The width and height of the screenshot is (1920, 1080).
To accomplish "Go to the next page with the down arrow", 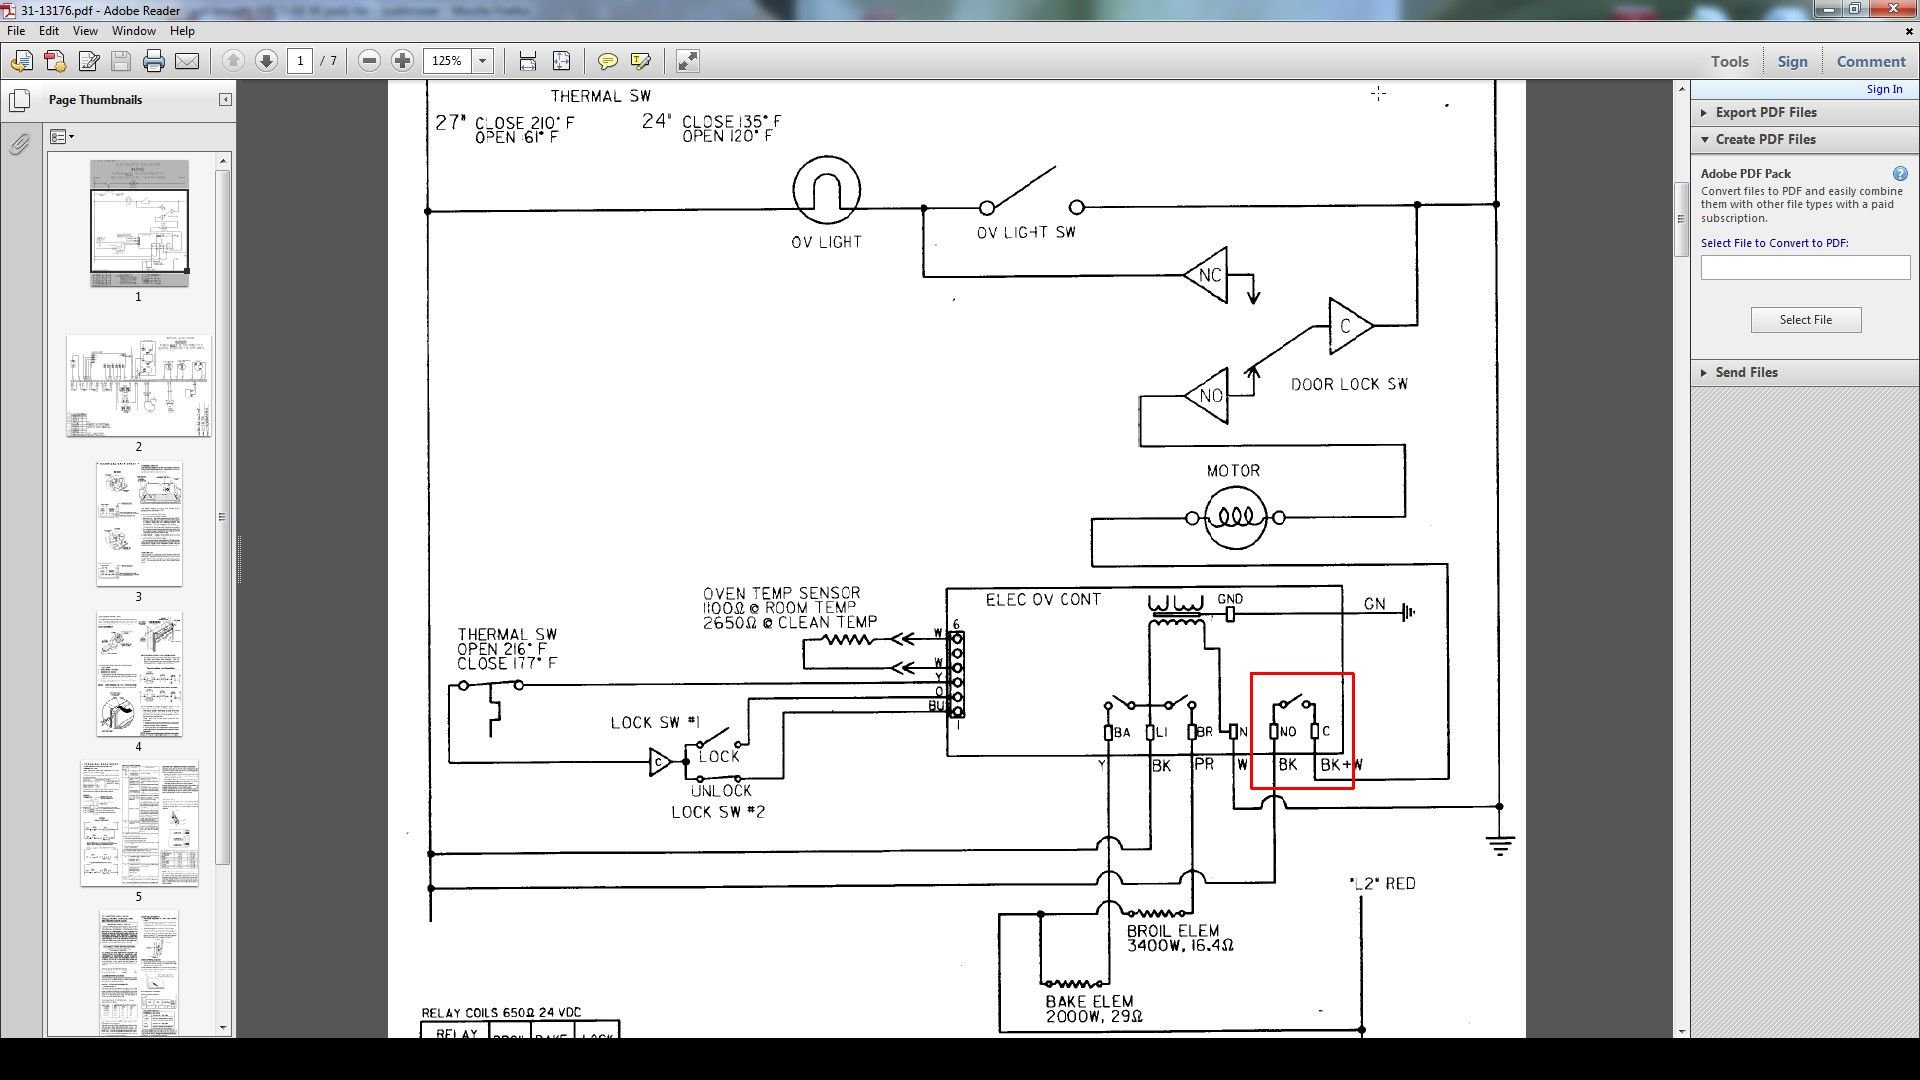I will point(266,61).
